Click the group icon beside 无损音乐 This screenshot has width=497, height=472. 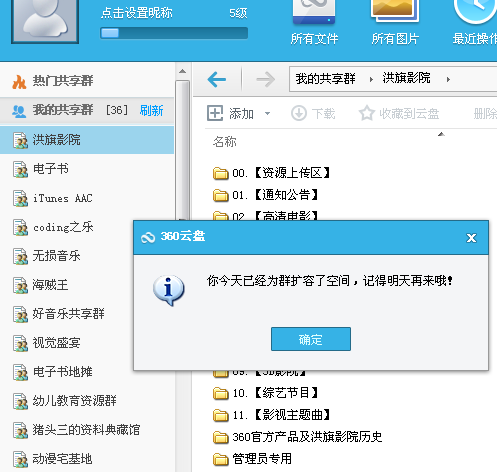(20, 256)
